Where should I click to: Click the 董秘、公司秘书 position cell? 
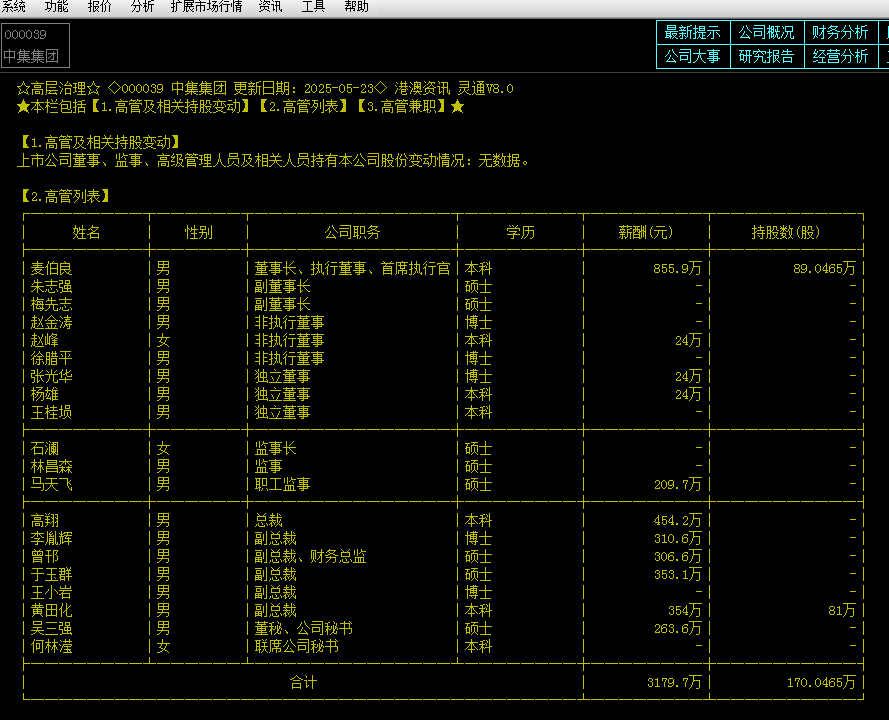pyautogui.click(x=303, y=628)
